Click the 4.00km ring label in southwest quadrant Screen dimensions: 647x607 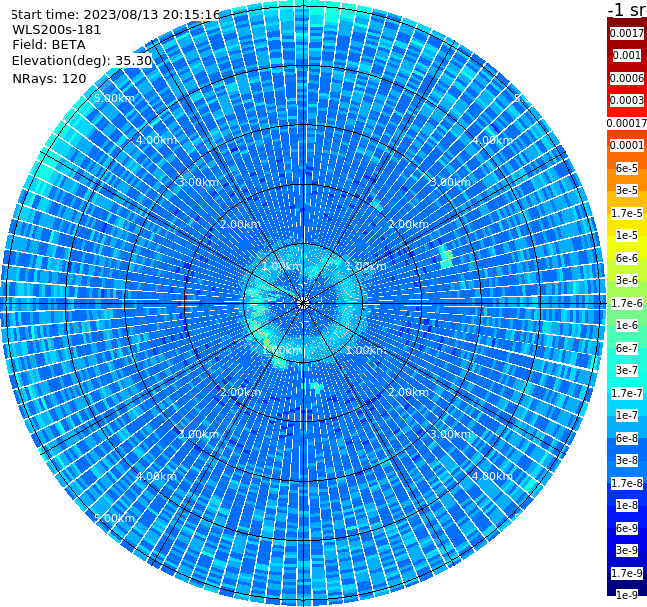point(156,476)
